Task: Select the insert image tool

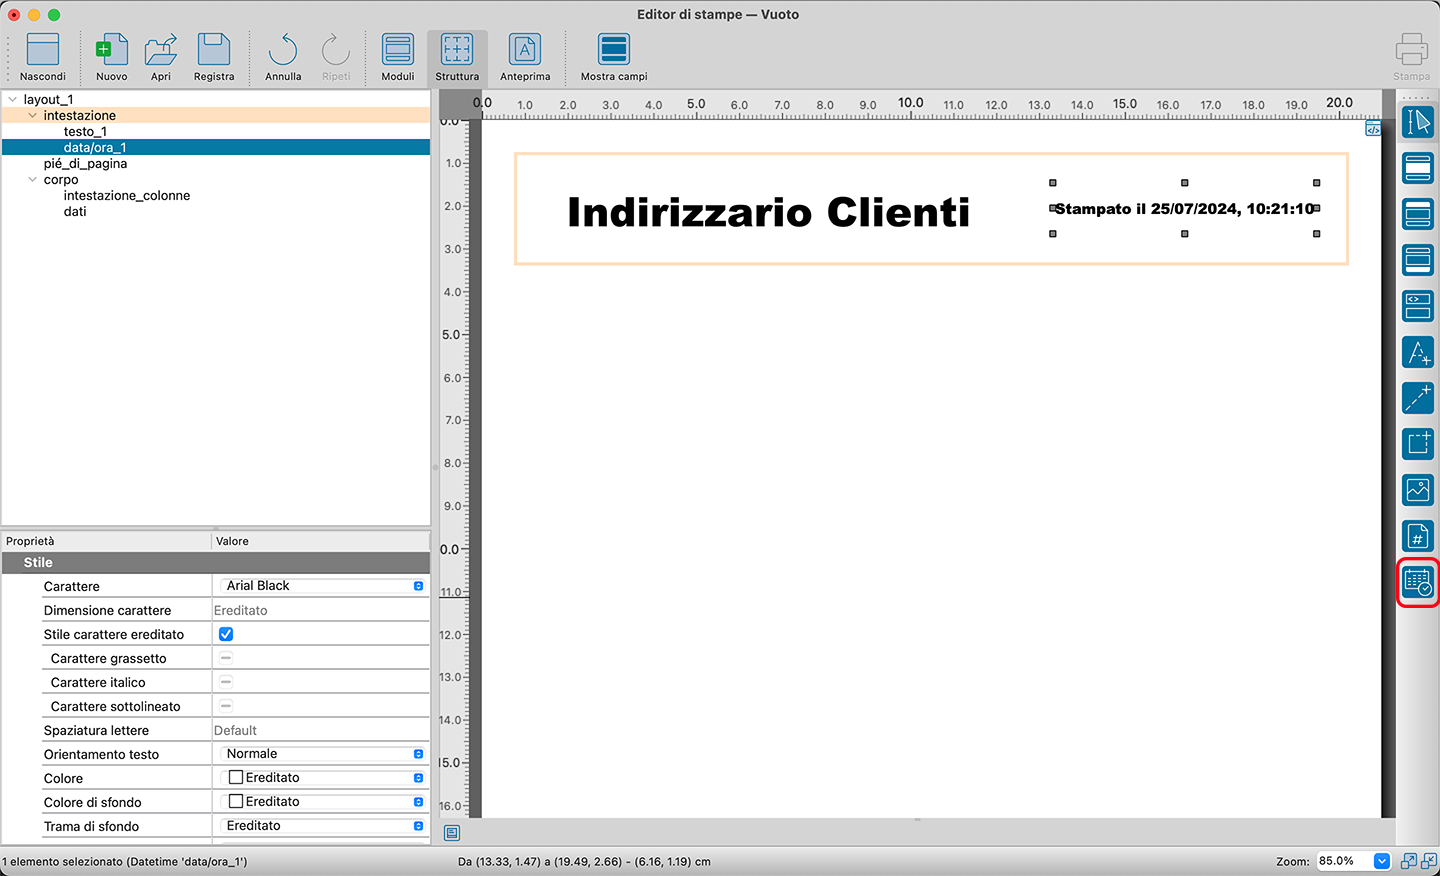Action: point(1417,490)
